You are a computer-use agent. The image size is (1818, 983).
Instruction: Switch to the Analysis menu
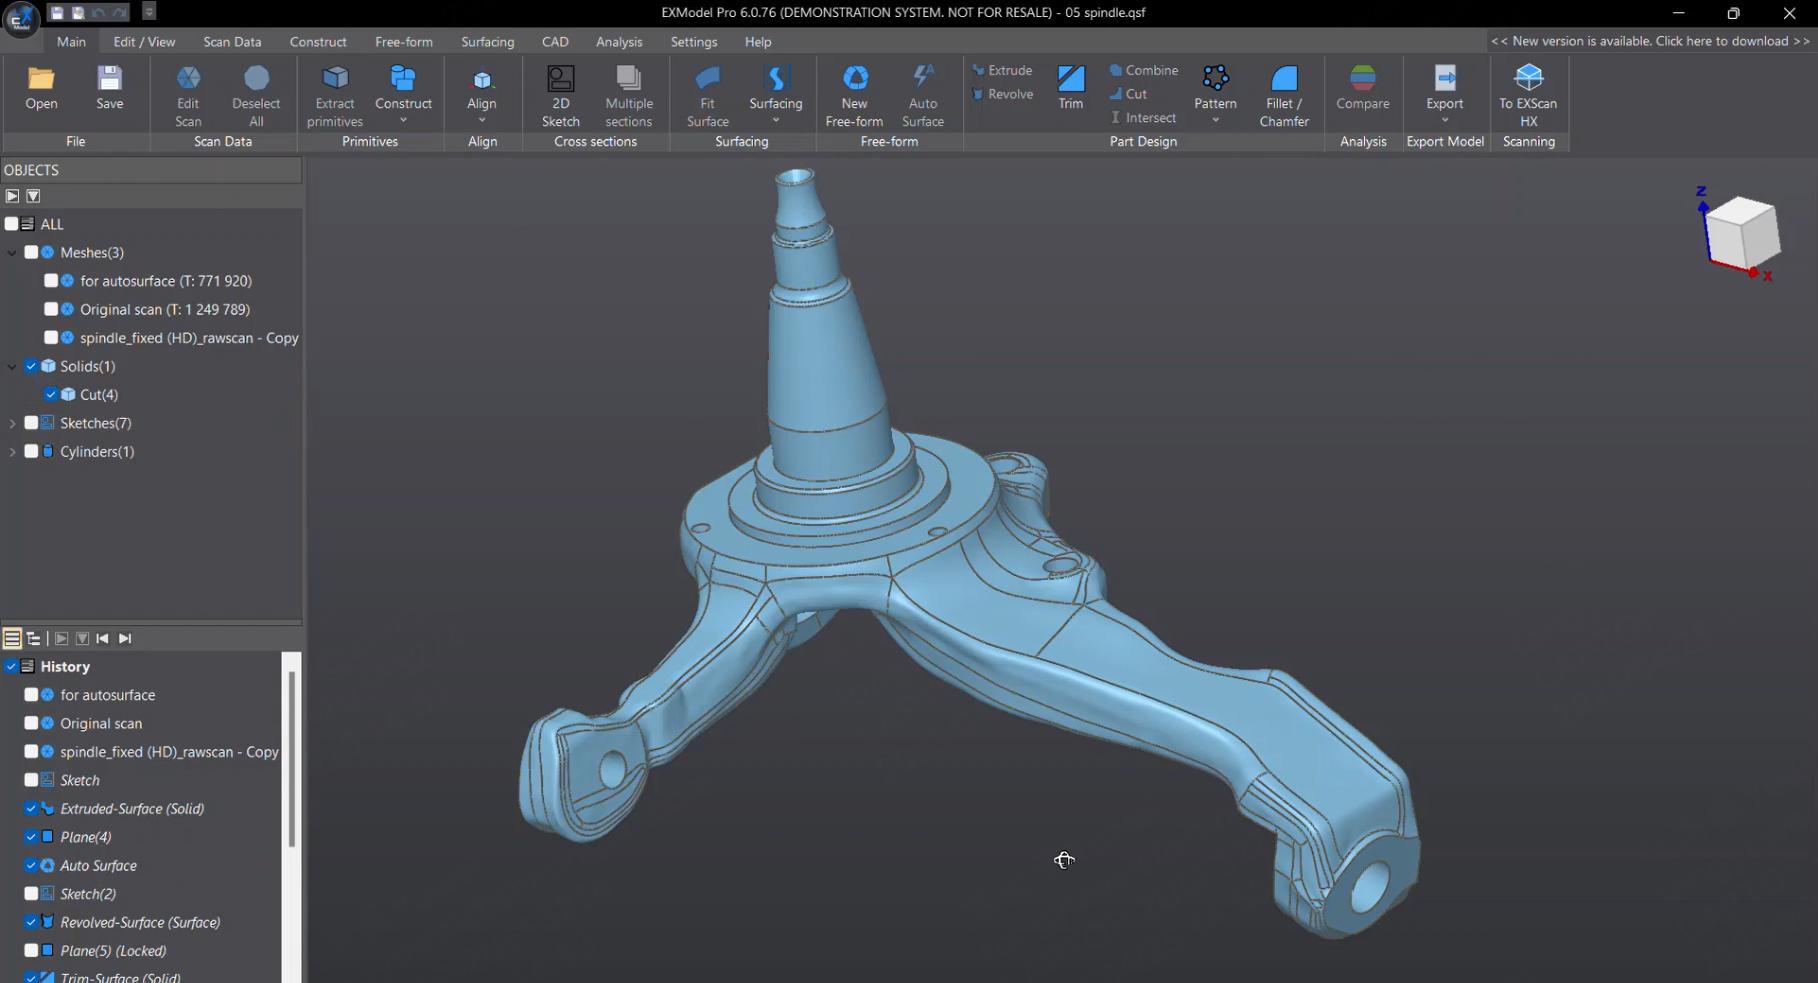[x=619, y=41]
